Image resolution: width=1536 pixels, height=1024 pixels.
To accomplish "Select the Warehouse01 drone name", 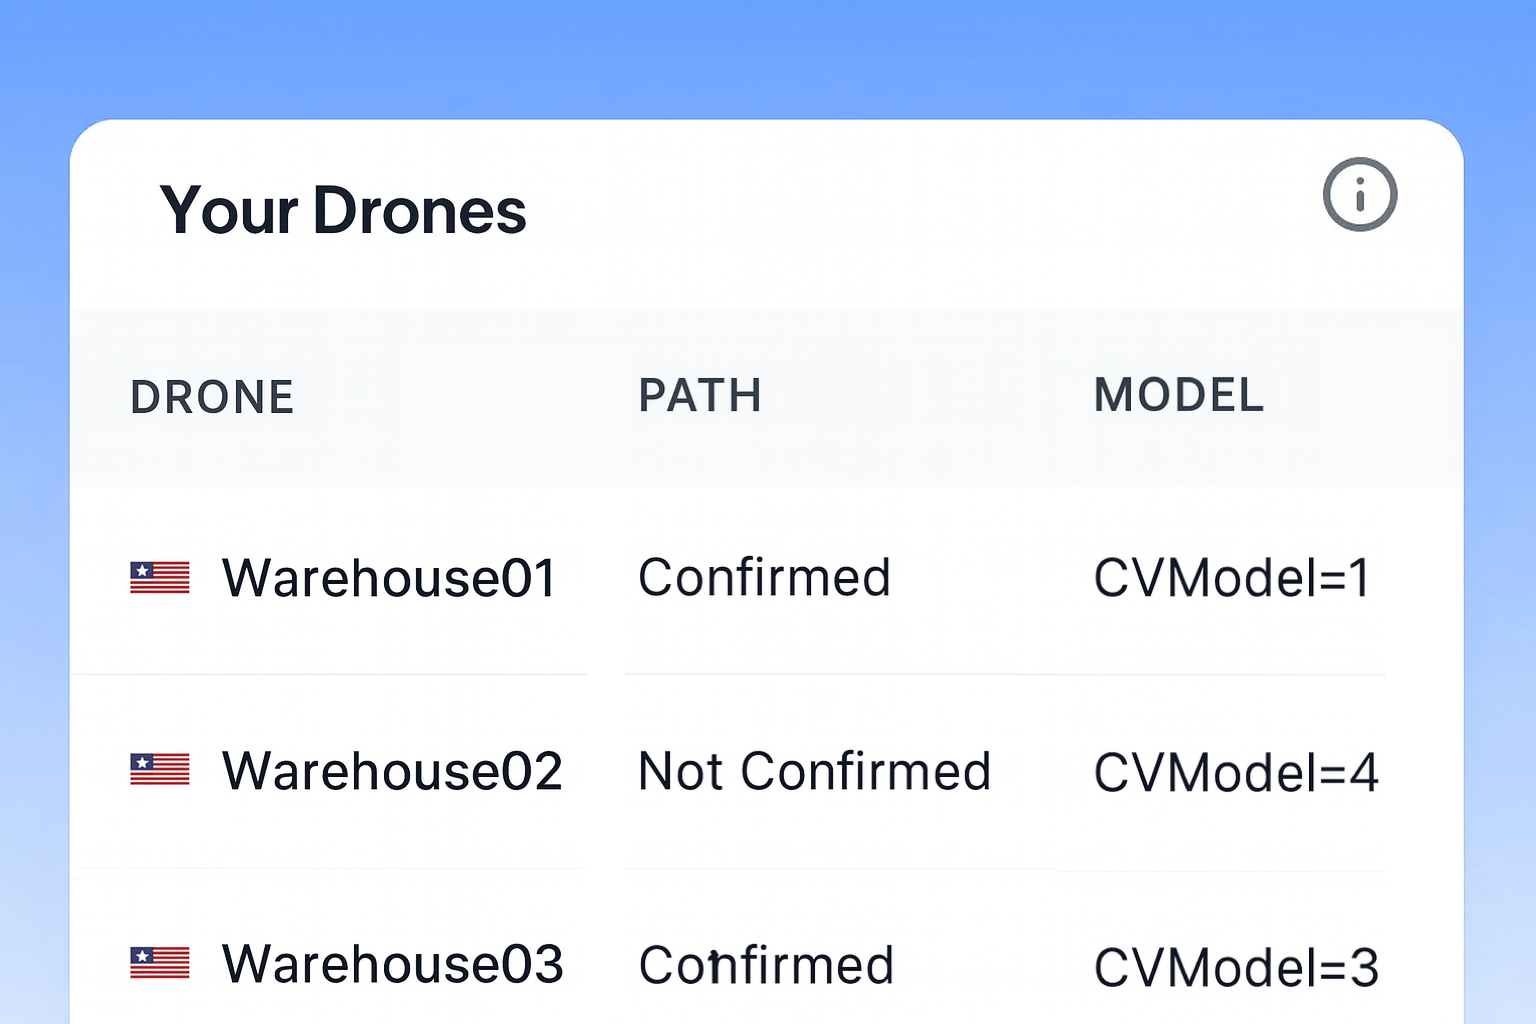I will point(389,578).
